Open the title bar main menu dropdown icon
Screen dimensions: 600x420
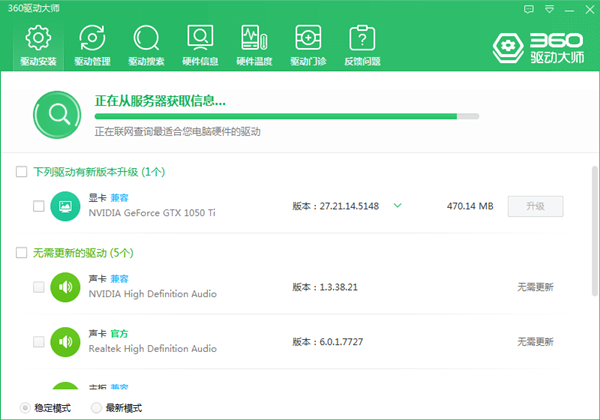pos(547,9)
